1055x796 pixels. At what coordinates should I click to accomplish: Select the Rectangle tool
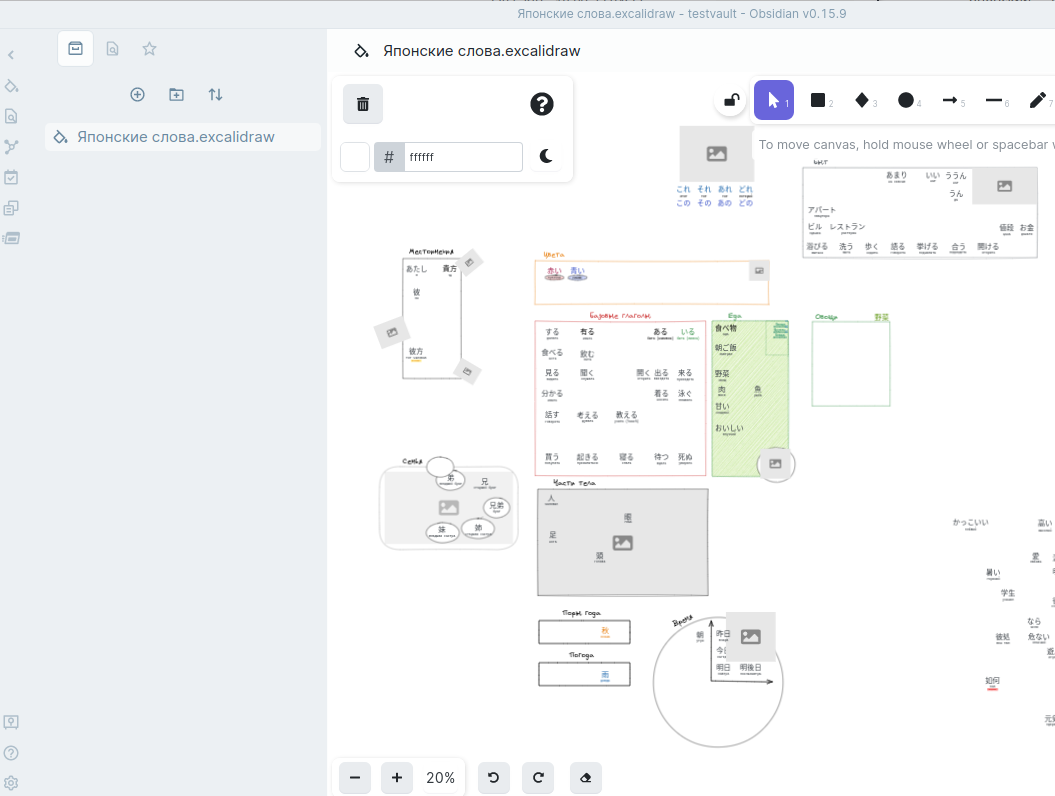click(x=817, y=100)
